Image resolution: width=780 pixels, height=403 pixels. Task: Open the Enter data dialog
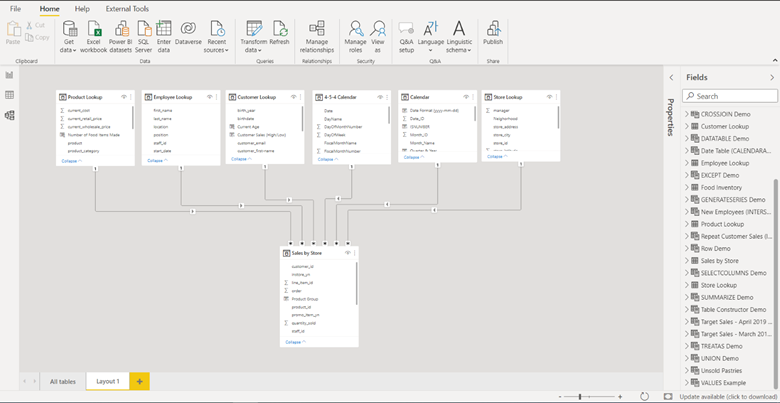click(x=164, y=37)
